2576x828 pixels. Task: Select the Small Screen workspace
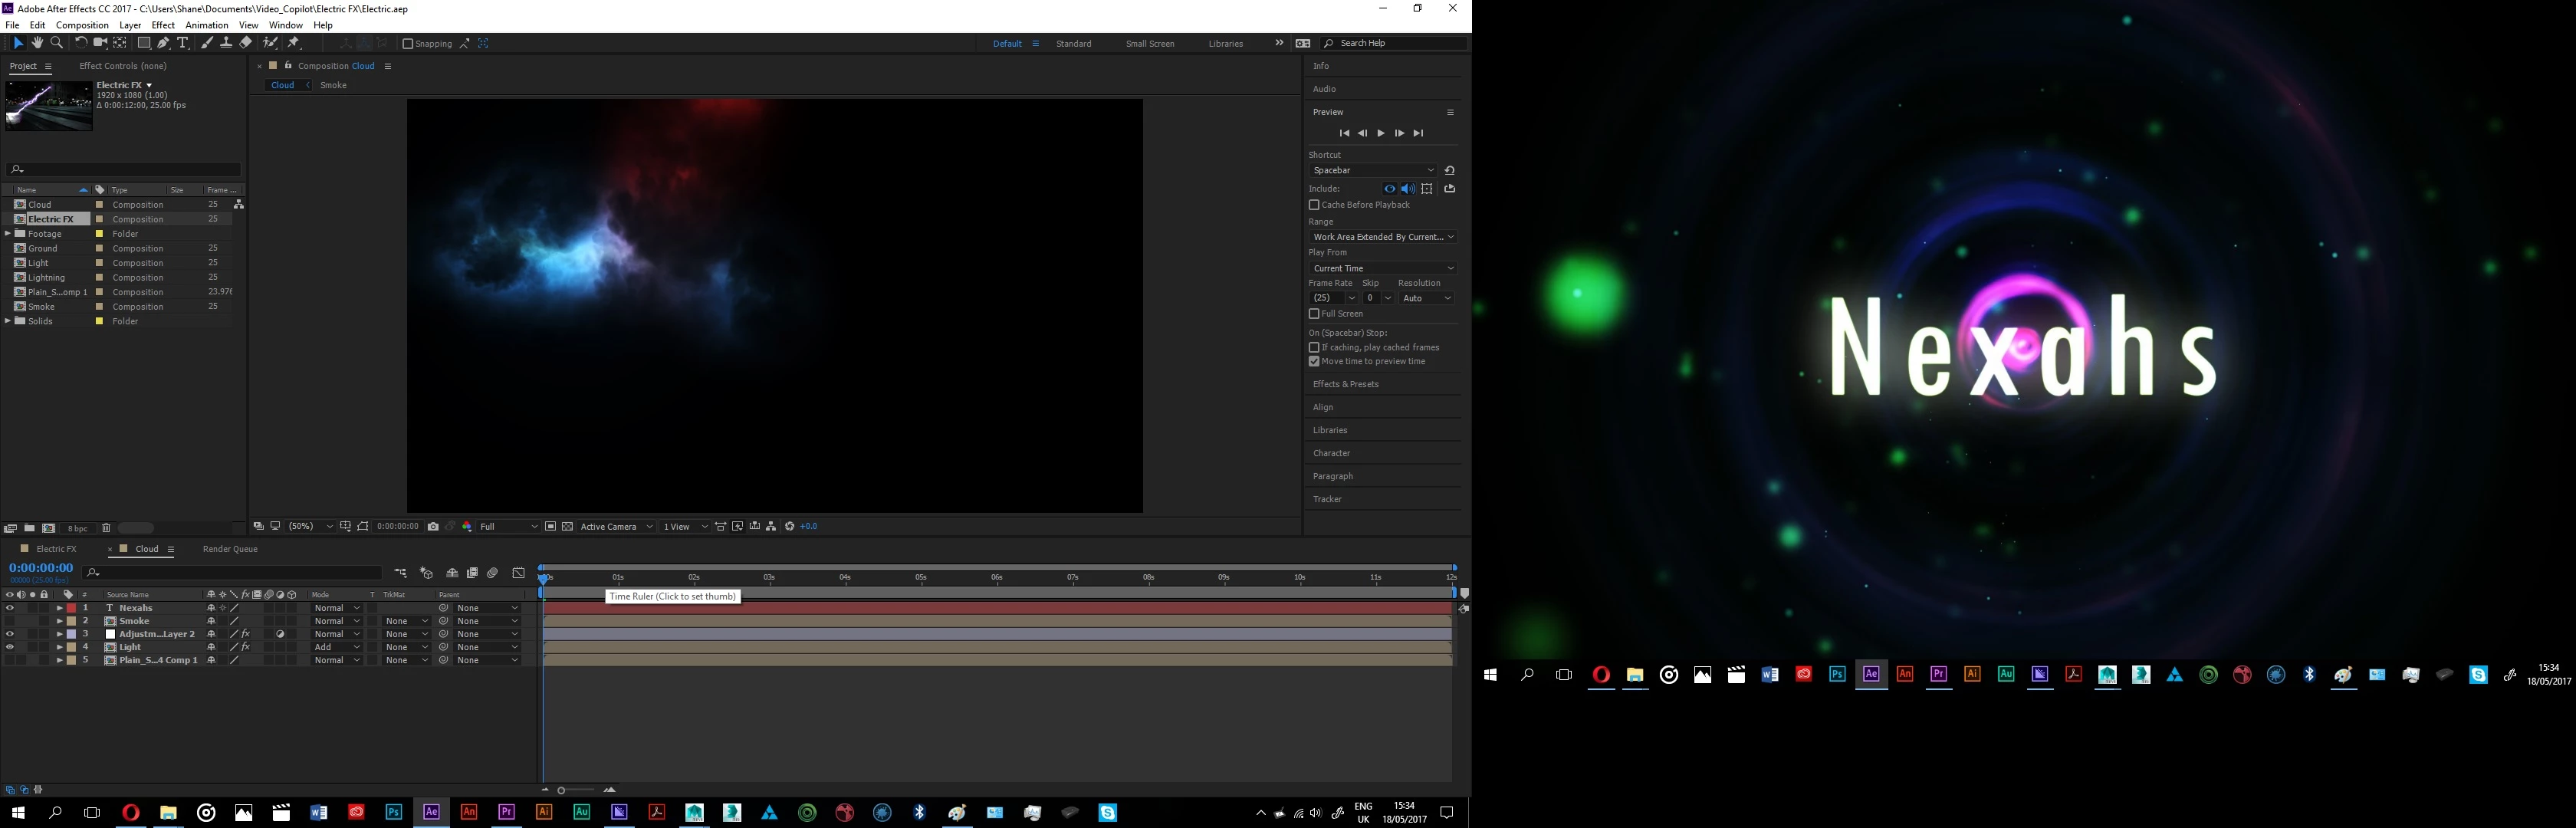pyautogui.click(x=1149, y=44)
